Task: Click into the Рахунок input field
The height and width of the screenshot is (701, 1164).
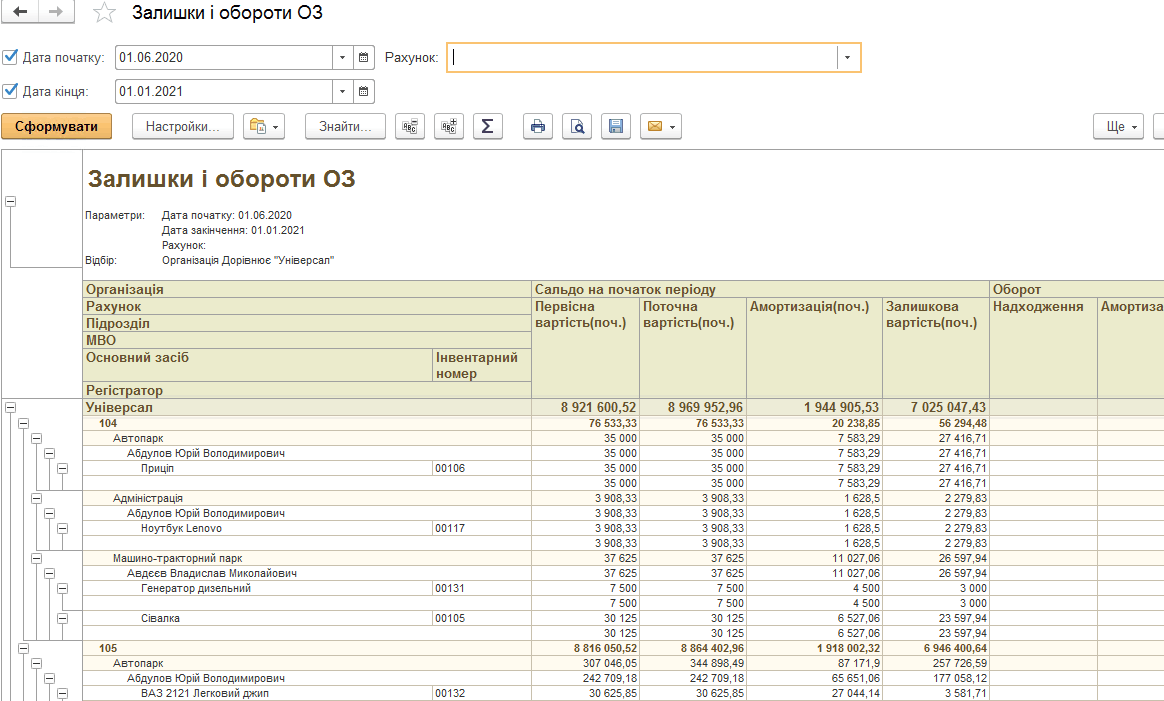Action: (643, 57)
